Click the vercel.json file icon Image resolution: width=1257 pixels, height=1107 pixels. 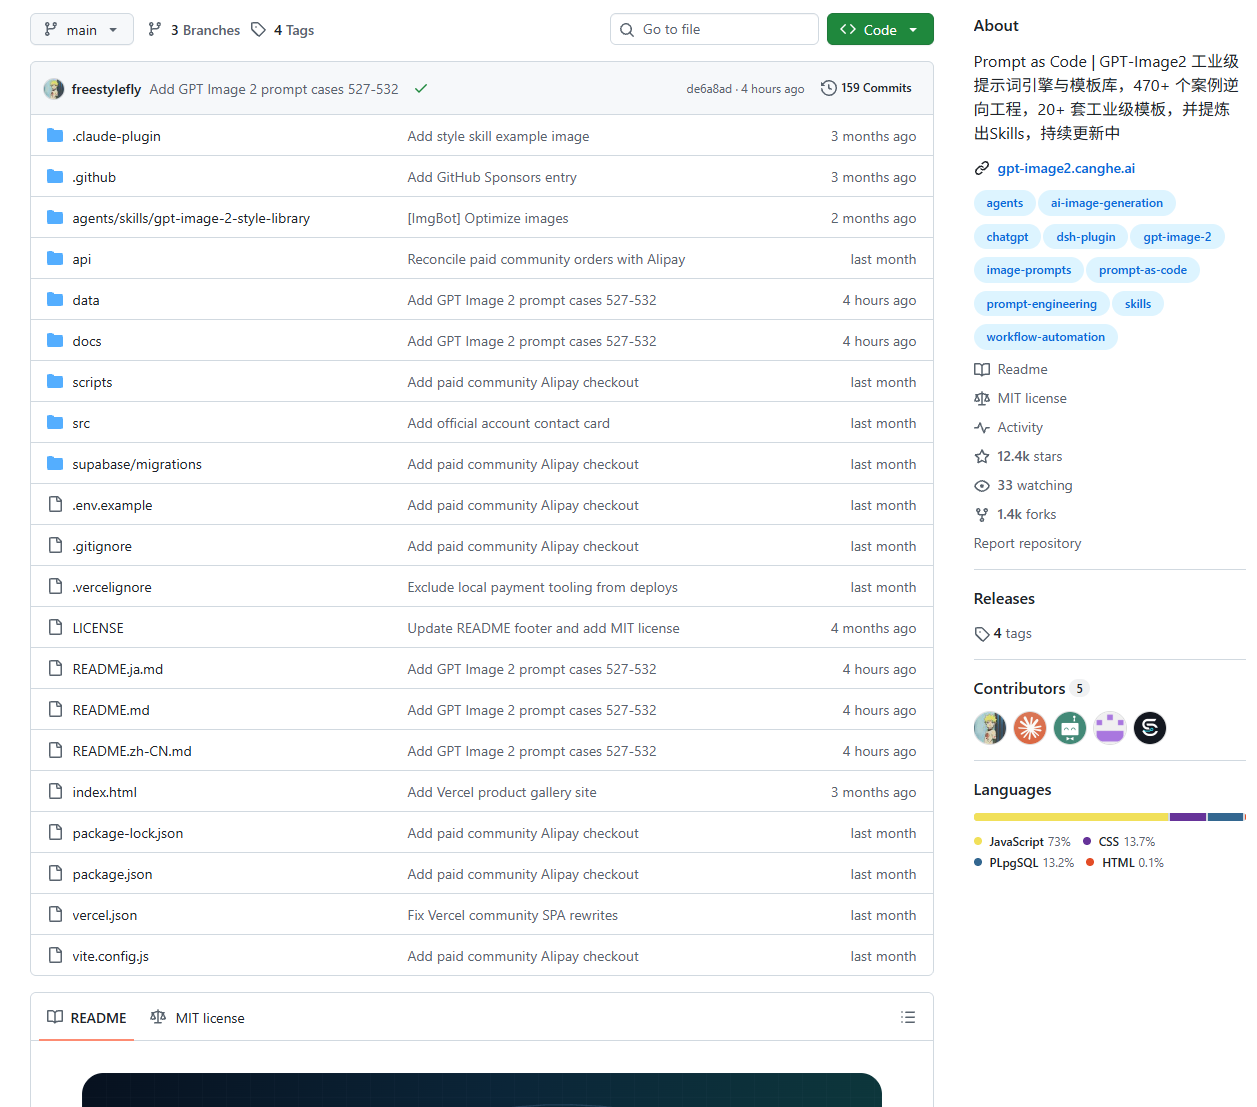coord(55,915)
